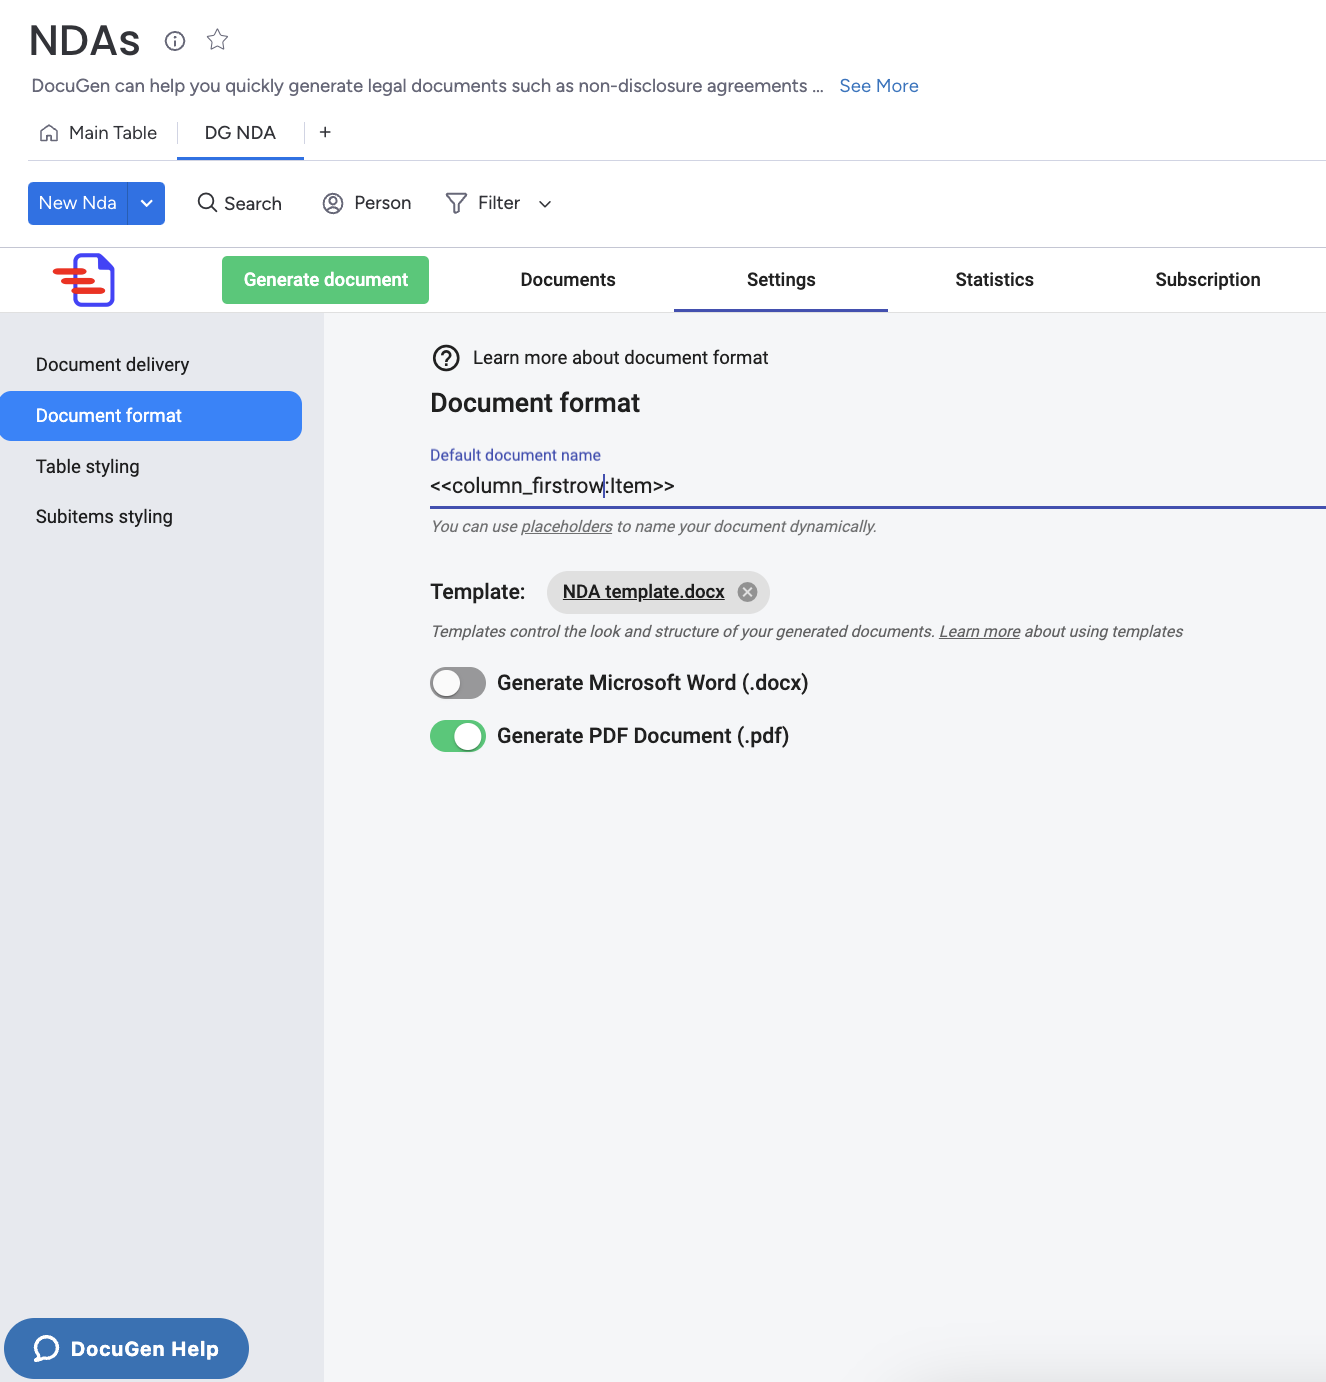1326x1382 pixels.
Task: Click the New Nda button
Action: pos(78,203)
